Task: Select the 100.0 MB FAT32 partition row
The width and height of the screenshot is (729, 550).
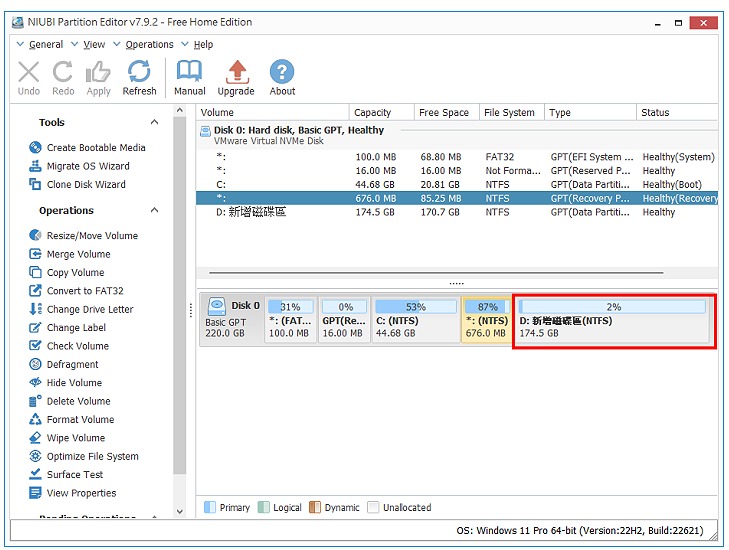Action: pyautogui.click(x=457, y=157)
